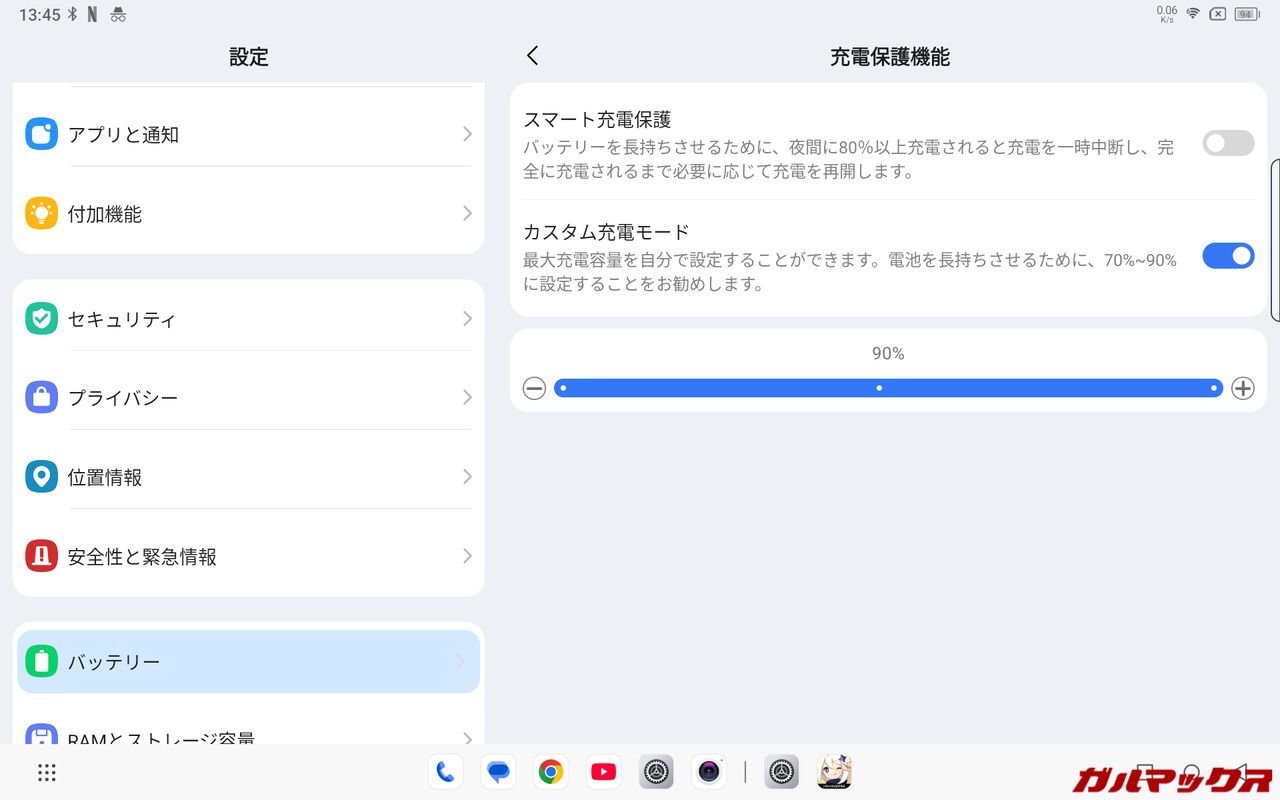This screenshot has height=800, width=1280.
Task: Expand the セキュリティ chevron arrow
Action: 466,319
